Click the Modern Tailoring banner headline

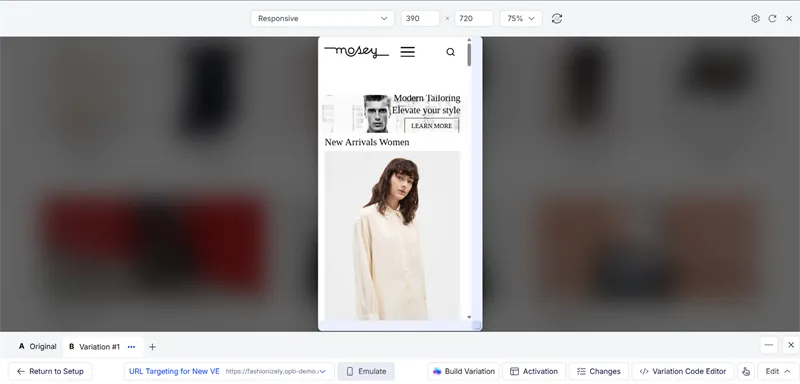[427, 98]
